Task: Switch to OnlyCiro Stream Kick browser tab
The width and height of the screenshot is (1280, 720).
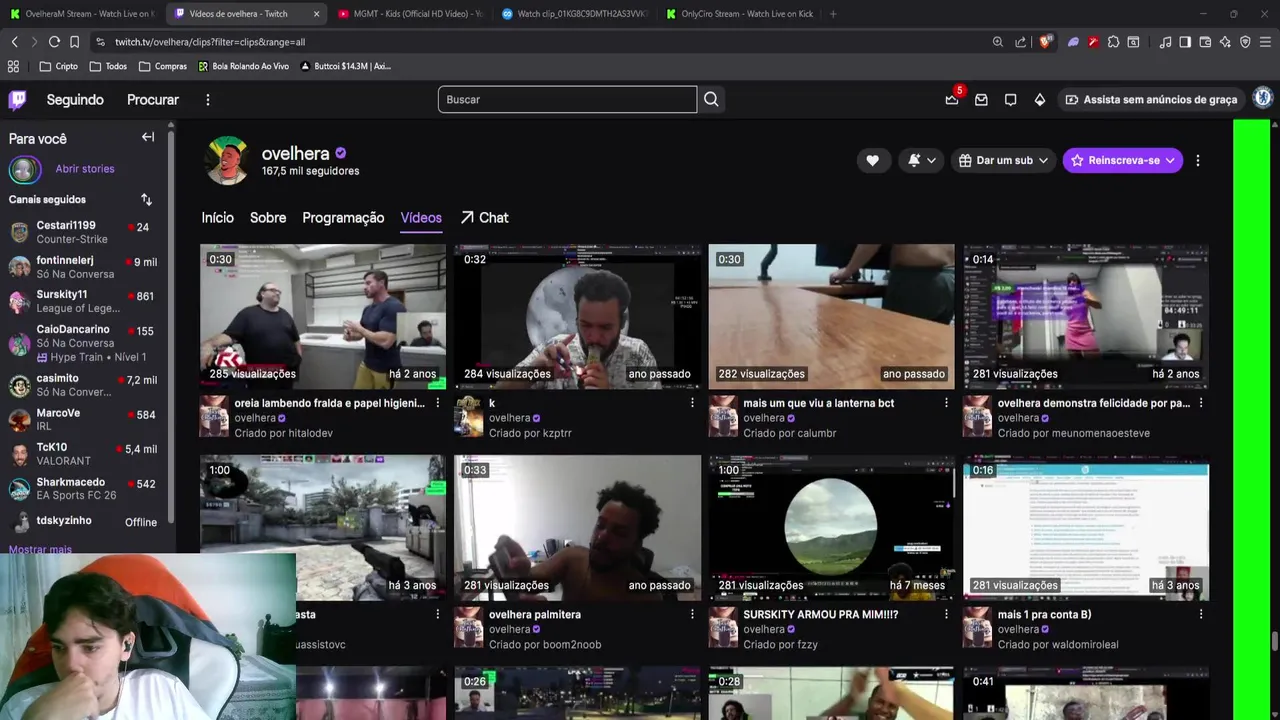Action: coord(738,14)
